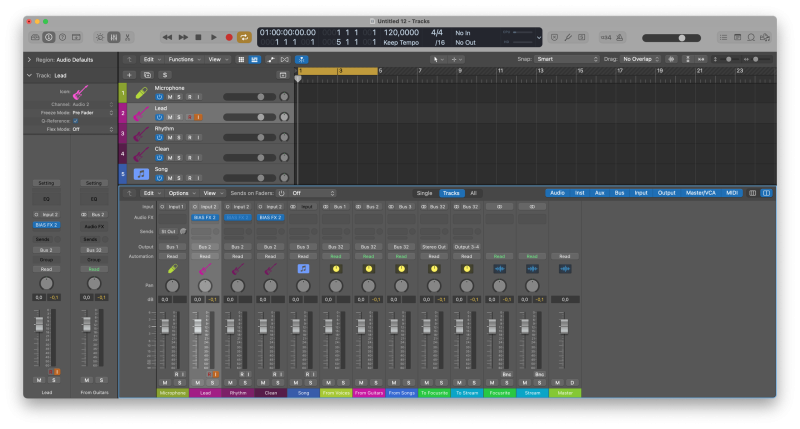Expand the Region Audio Defaults section

[x=28, y=60]
